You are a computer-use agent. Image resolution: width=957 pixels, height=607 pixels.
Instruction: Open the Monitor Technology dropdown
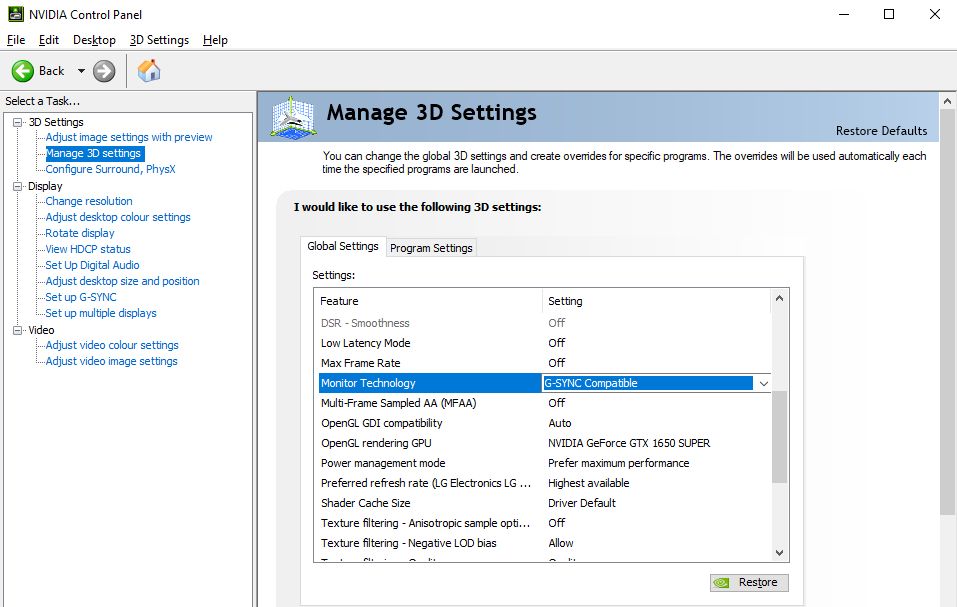[x=763, y=383]
